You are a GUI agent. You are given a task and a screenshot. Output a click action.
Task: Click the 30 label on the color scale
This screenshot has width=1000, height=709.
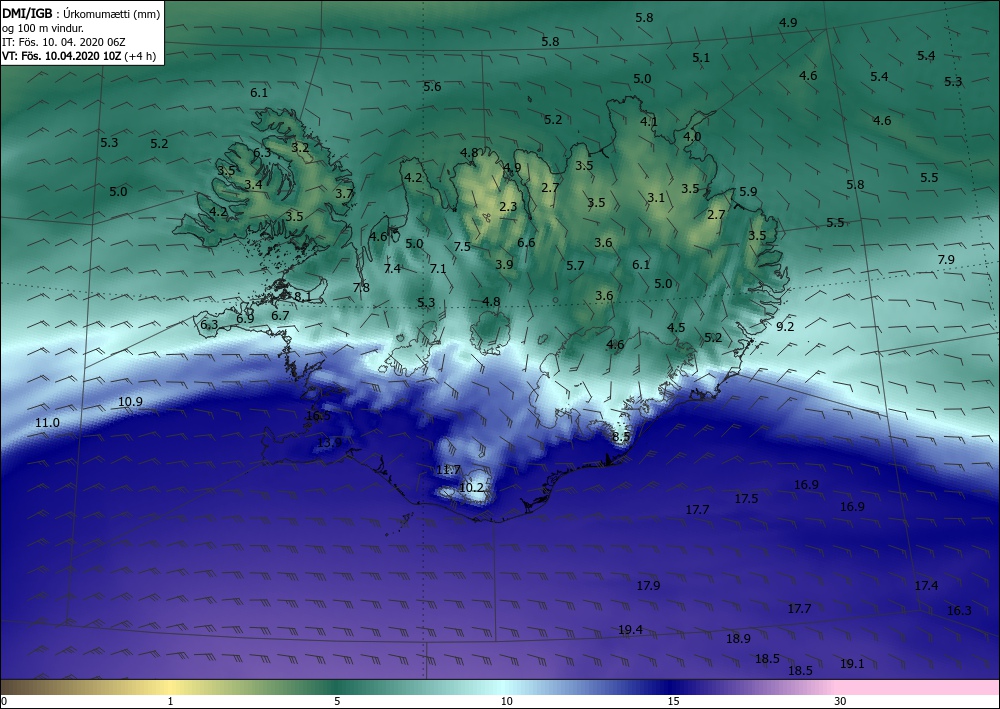(841, 701)
